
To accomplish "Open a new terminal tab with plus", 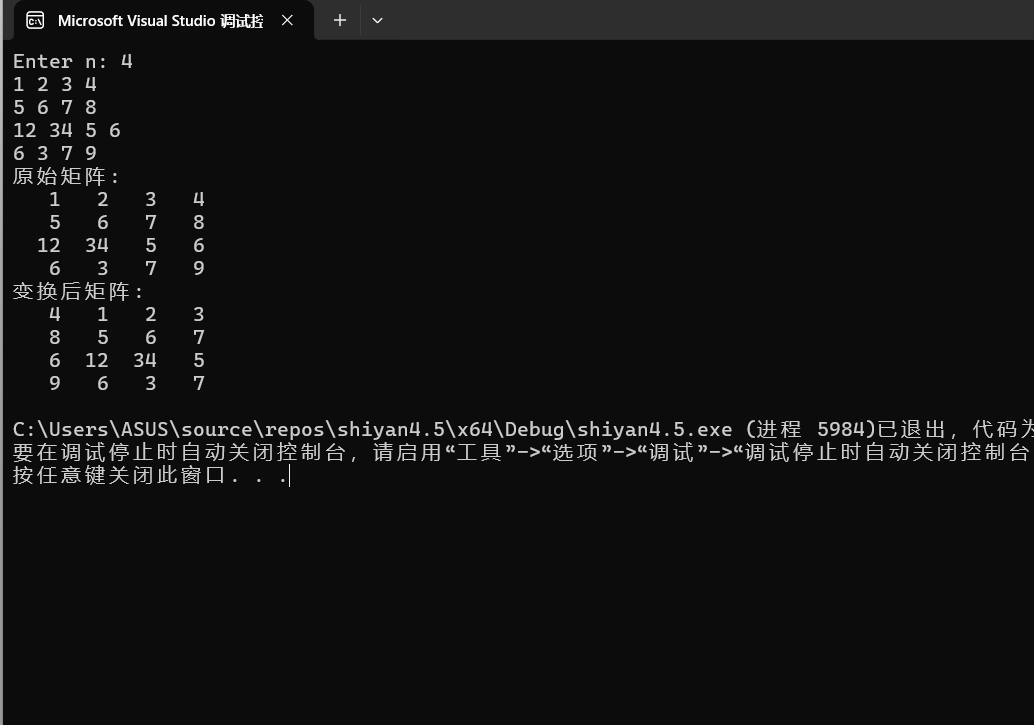I will (x=340, y=20).
